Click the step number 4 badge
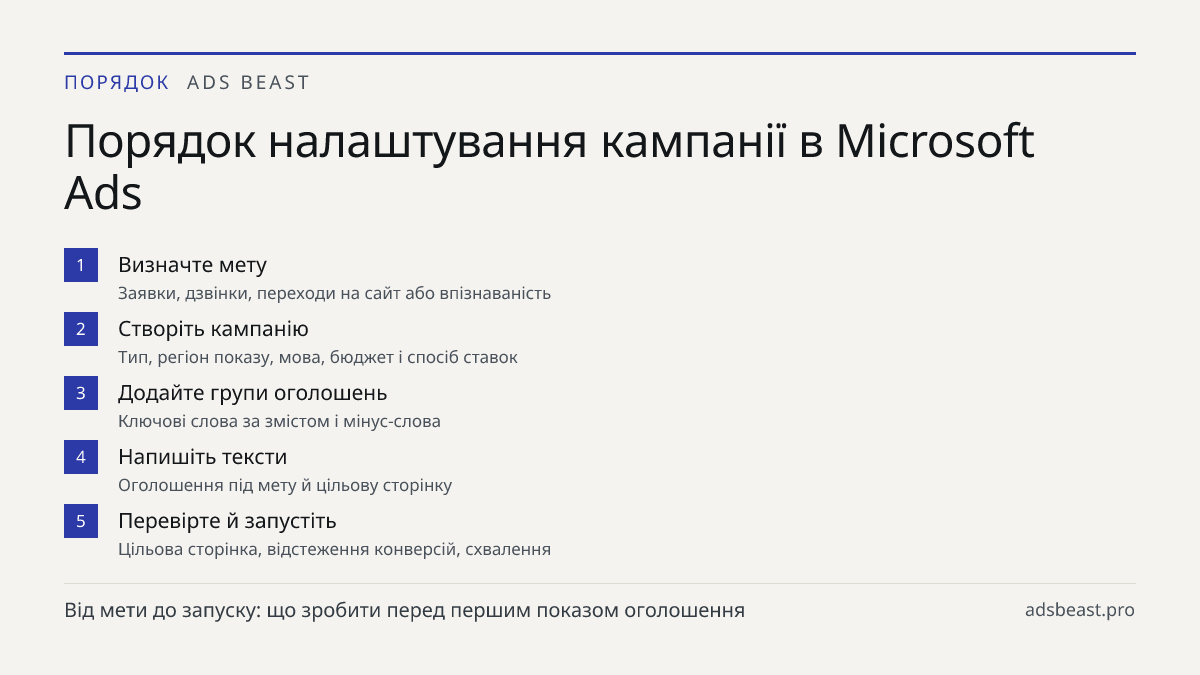Image resolution: width=1200 pixels, height=675 pixels. [81, 457]
